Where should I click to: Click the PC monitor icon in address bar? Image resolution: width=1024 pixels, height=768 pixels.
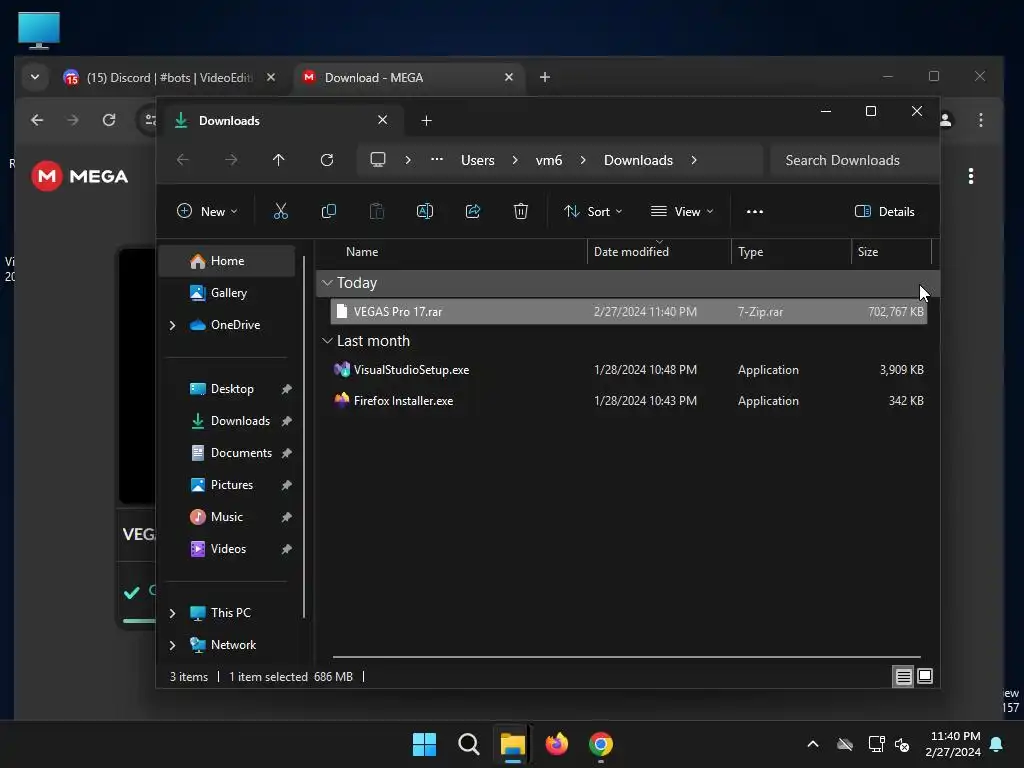pyautogui.click(x=377, y=160)
